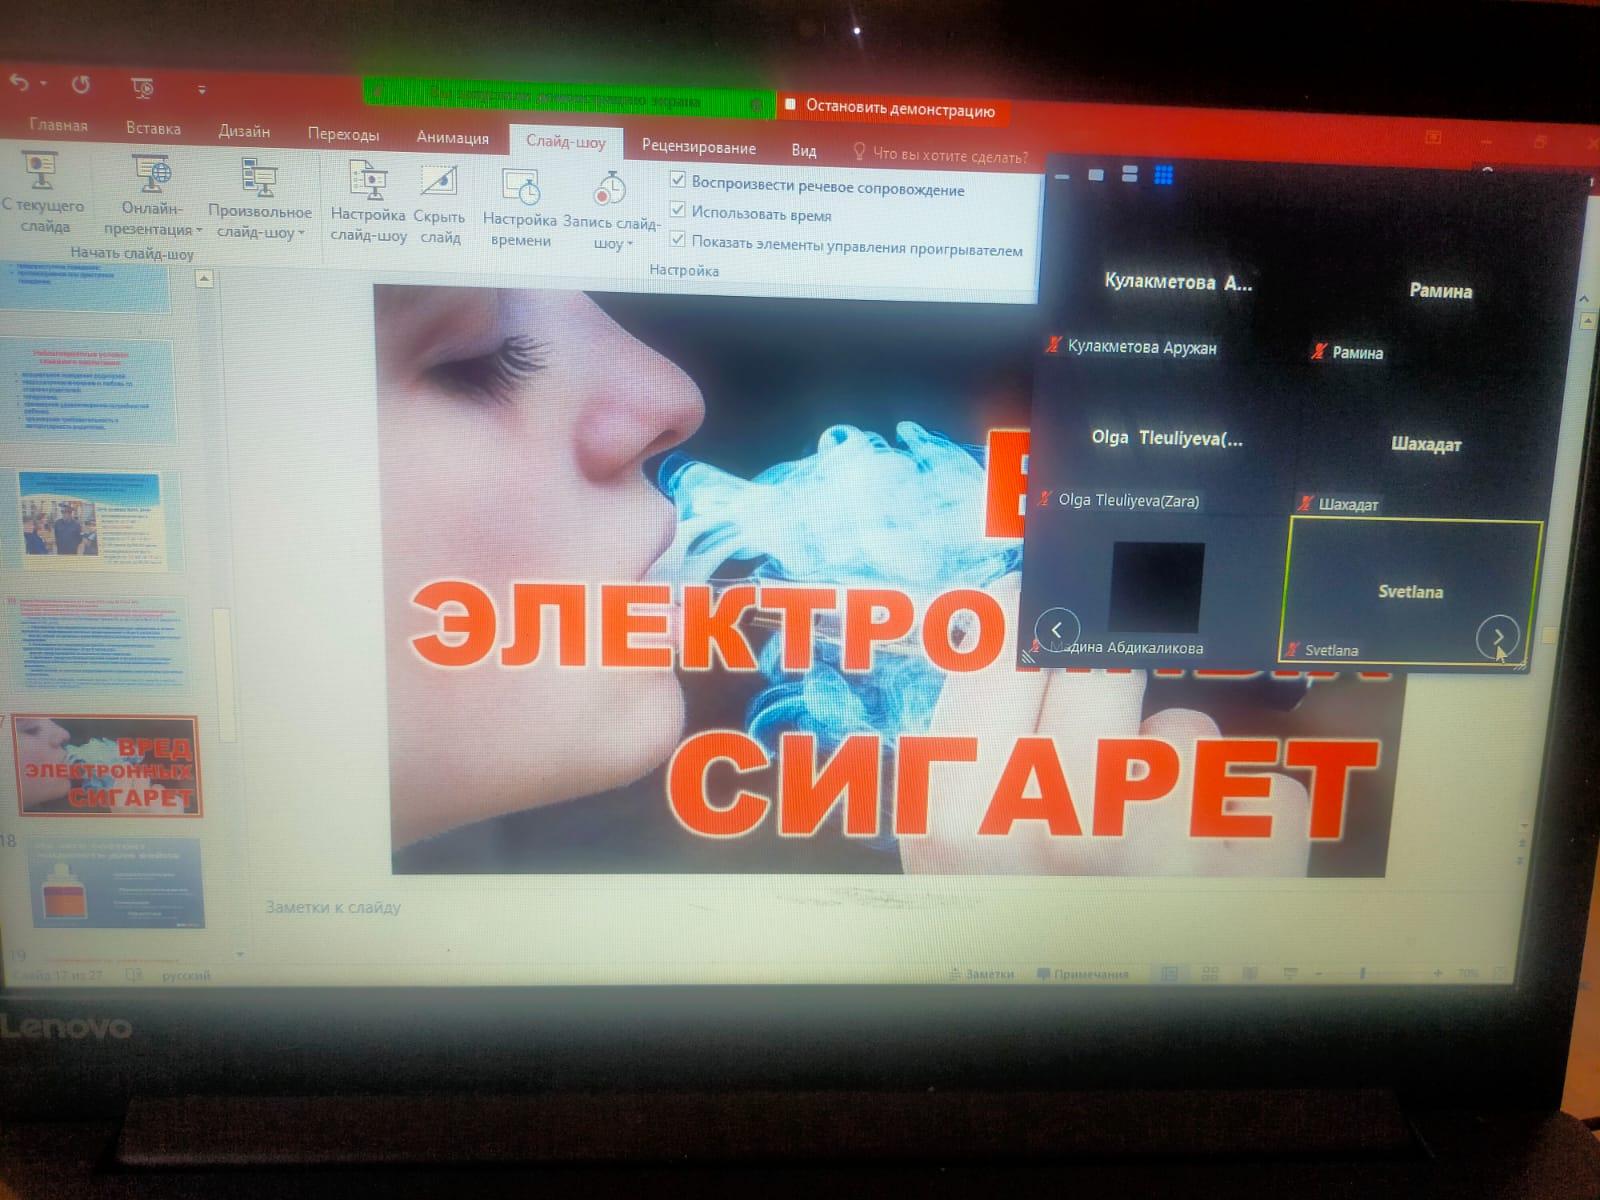Start slideshow from current slide icon
Viewport: 1600px width, 1200px height.
(41, 172)
